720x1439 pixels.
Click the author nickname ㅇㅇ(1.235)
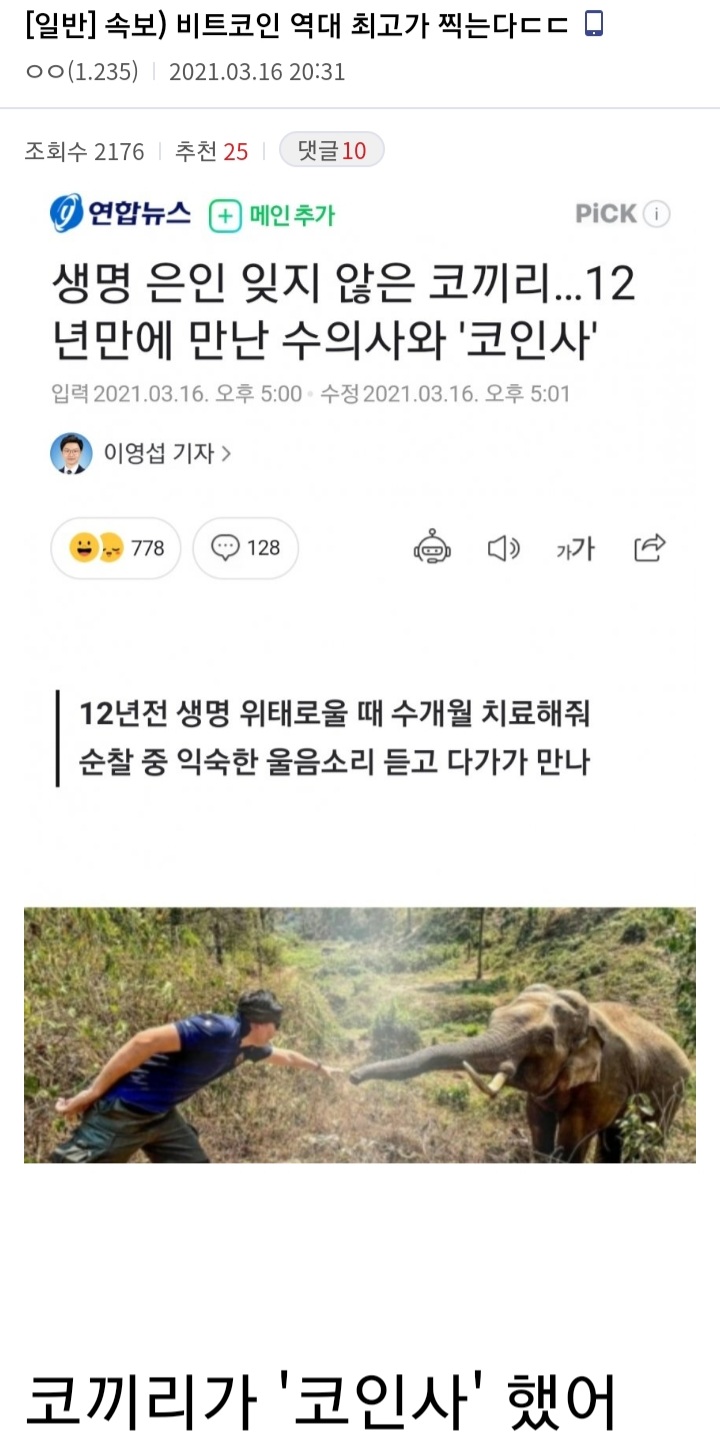[x=82, y=72]
